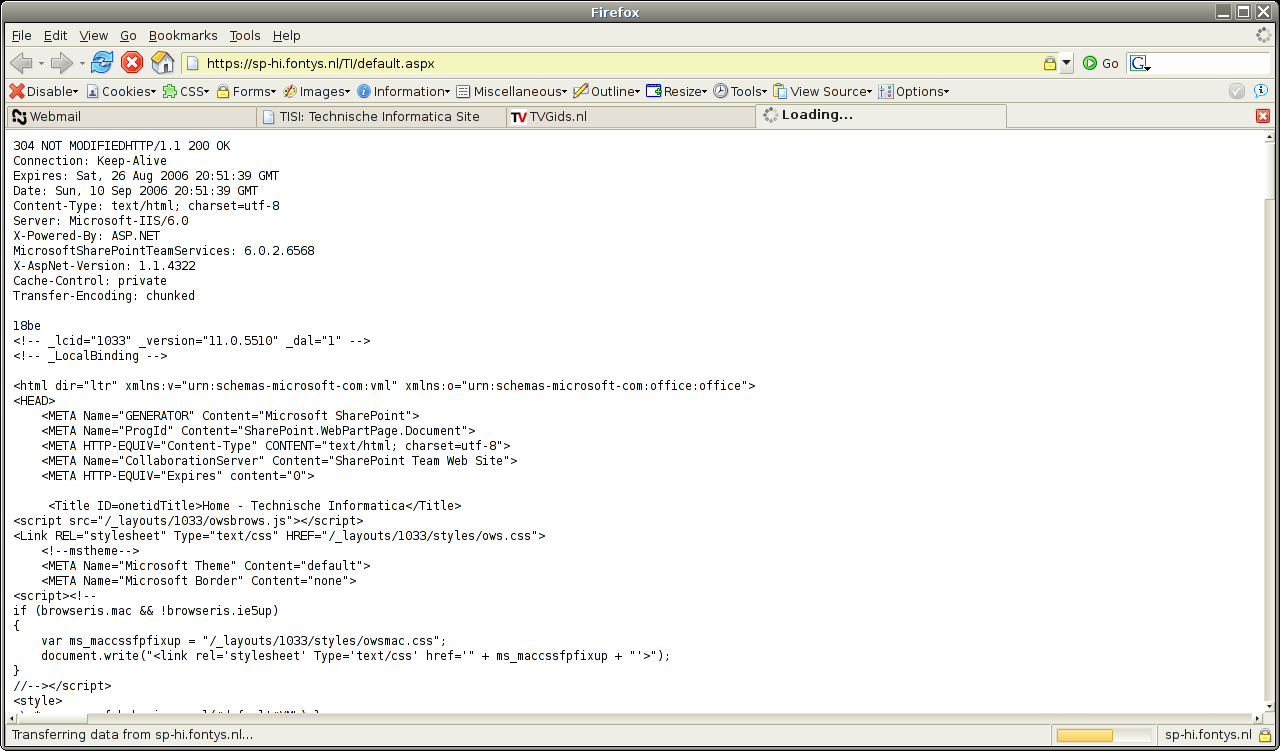
Task: Go back to the previous page
Action: [21, 63]
